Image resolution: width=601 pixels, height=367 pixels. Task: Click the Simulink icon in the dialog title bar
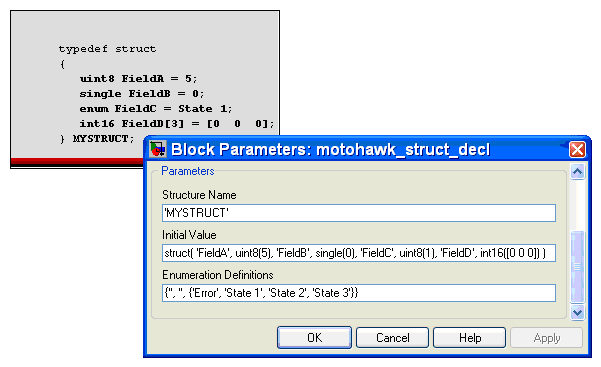tap(158, 149)
